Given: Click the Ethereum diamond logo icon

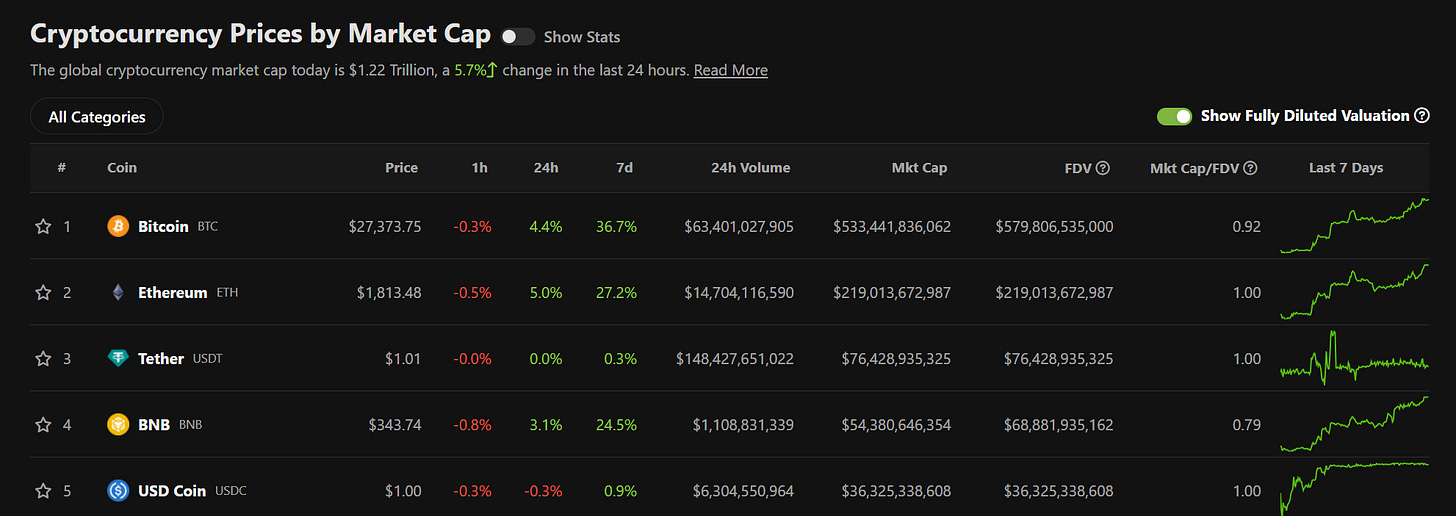Looking at the screenshot, I should 118,293.
